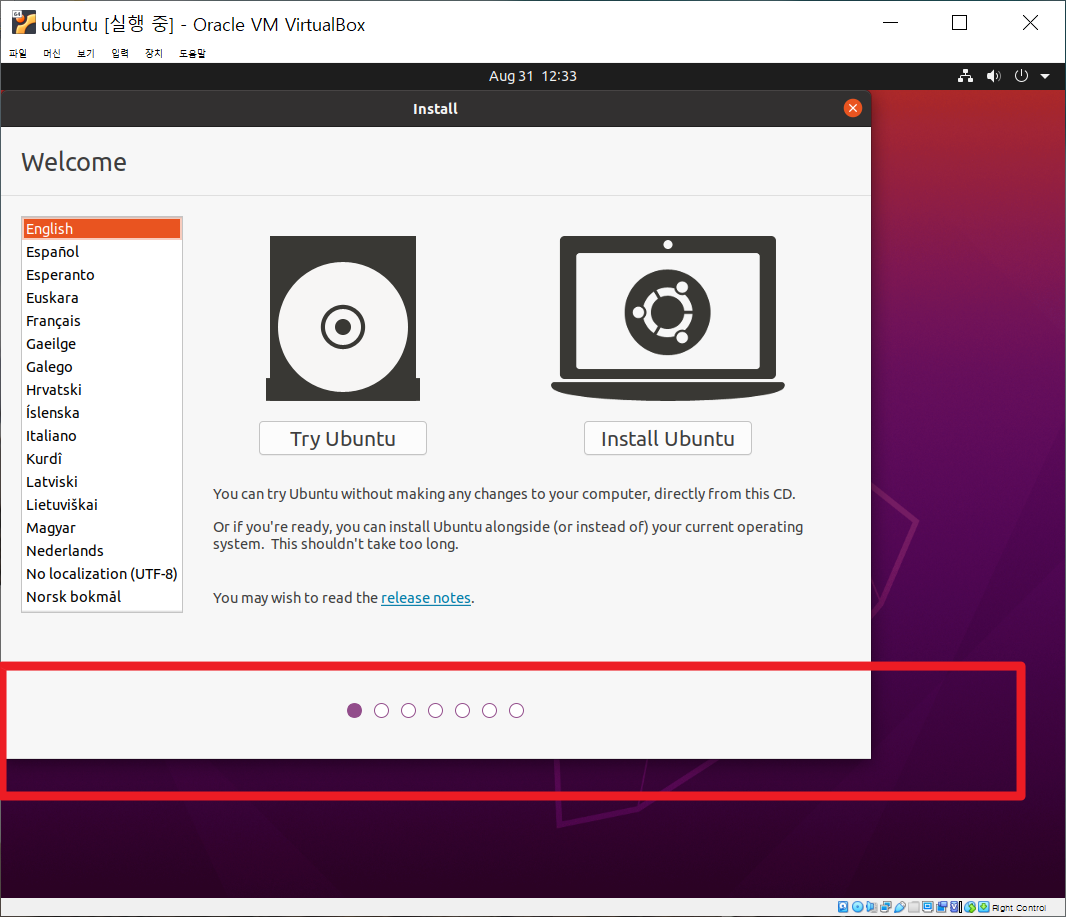The image size is (1066, 917).
Task: Open the 입력 menu
Action: [x=120, y=53]
